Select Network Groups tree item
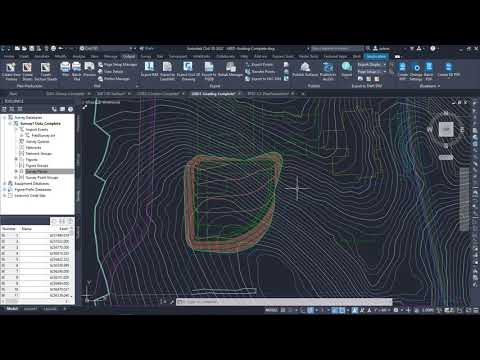Screen dimensions: 480x360 coord(39,153)
